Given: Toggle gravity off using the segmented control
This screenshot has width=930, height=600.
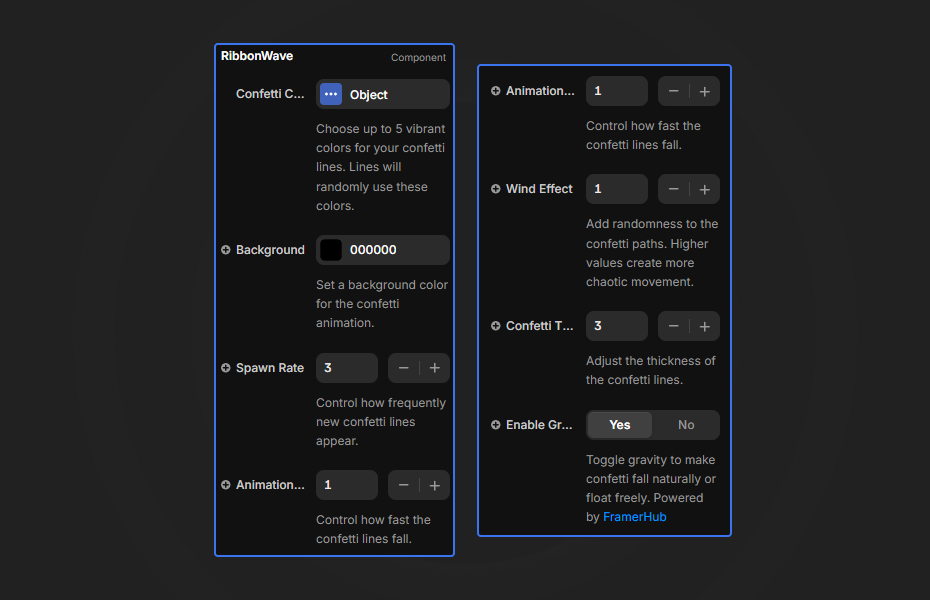Looking at the screenshot, I should [x=686, y=424].
